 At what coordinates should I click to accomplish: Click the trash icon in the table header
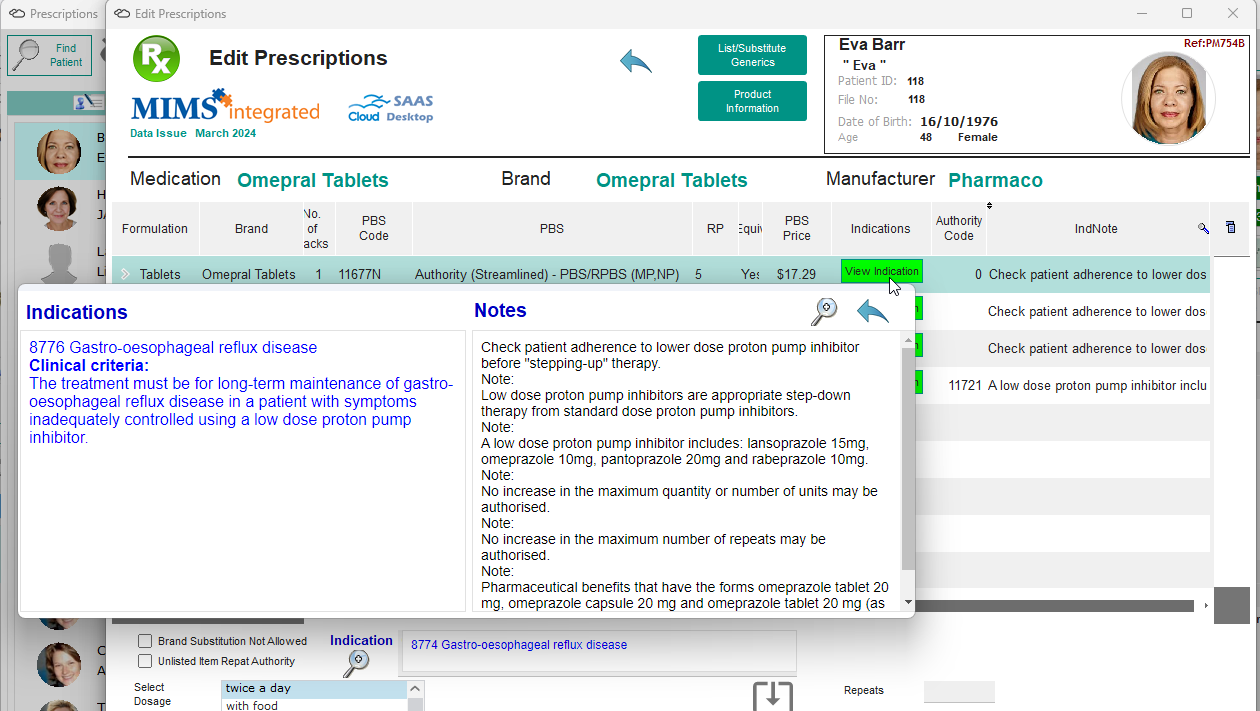tap(1230, 228)
